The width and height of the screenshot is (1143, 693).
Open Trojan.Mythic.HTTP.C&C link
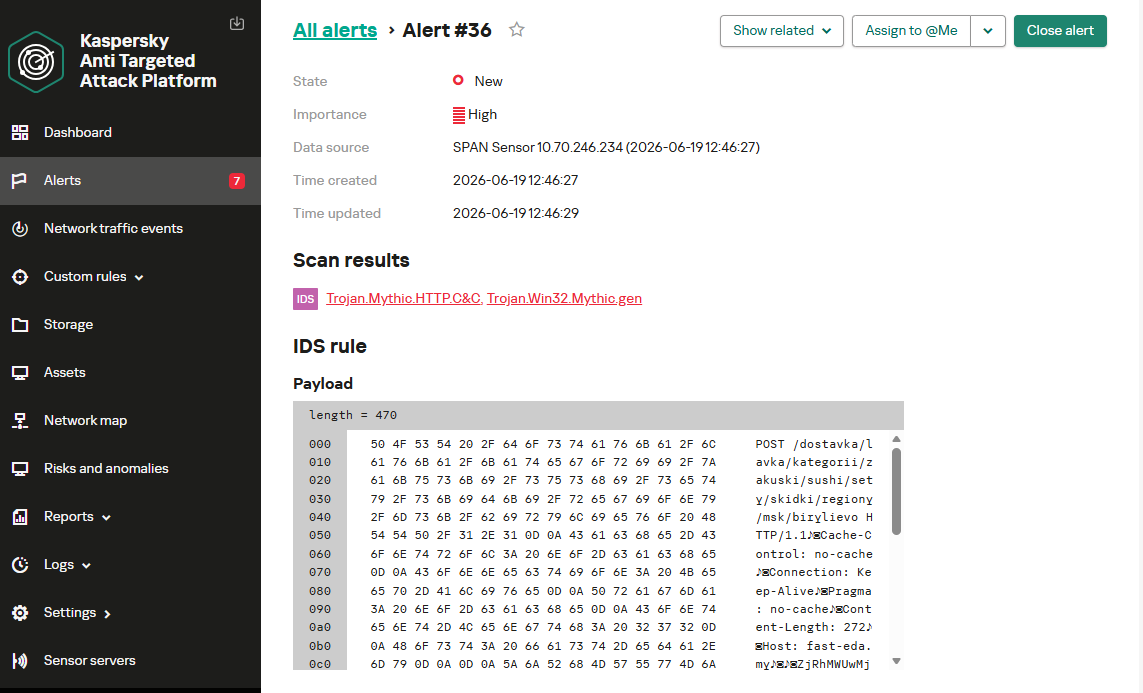click(403, 298)
